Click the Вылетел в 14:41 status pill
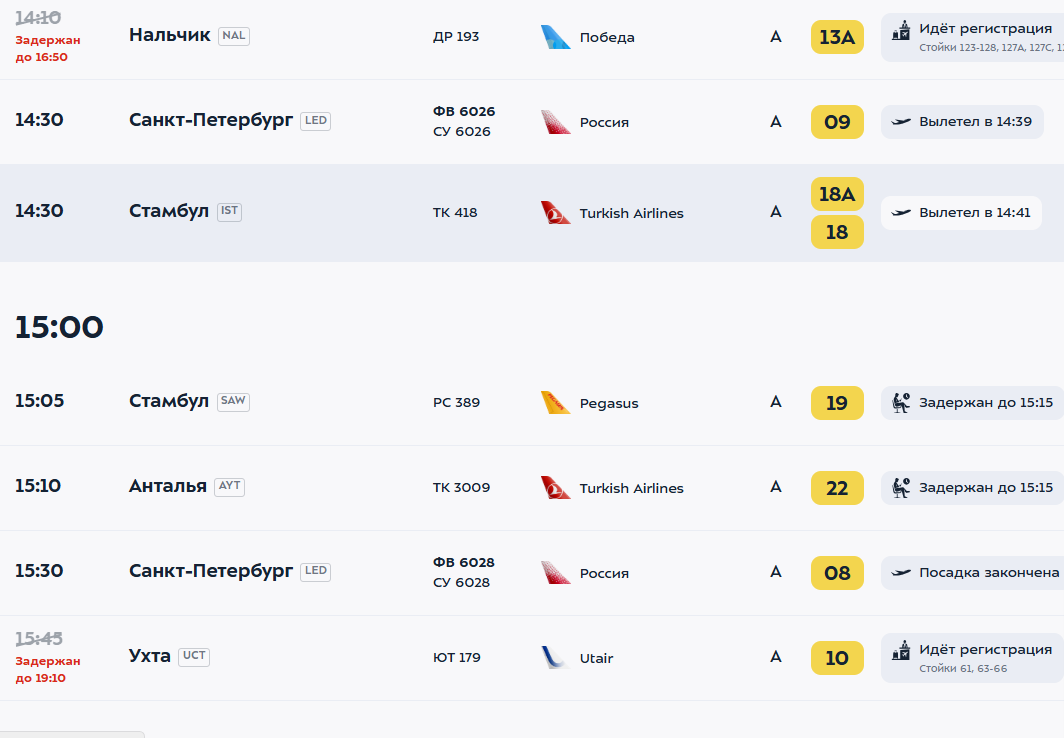Screen dimensions: 1064x738 click(x=961, y=213)
